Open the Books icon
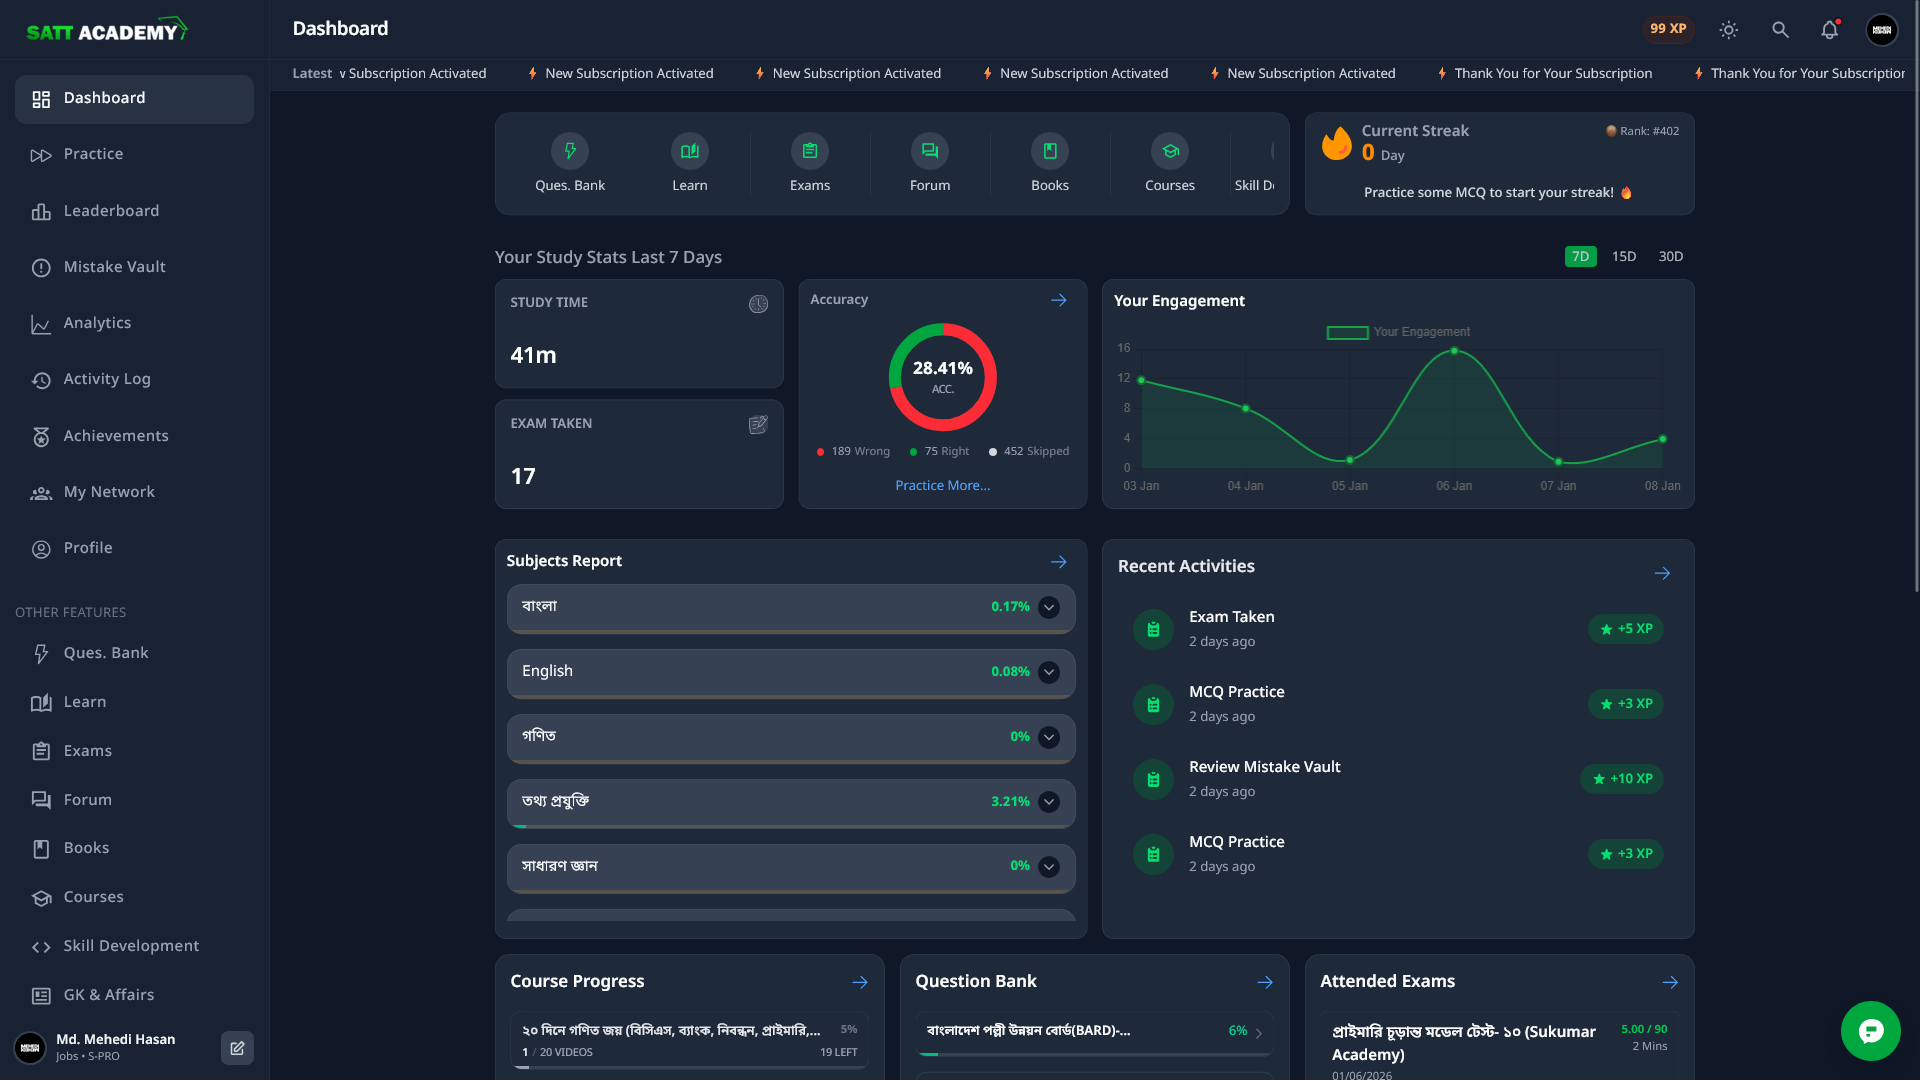Viewport: 1920px width, 1081px height. pyautogui.click(x=1050, y=151)
